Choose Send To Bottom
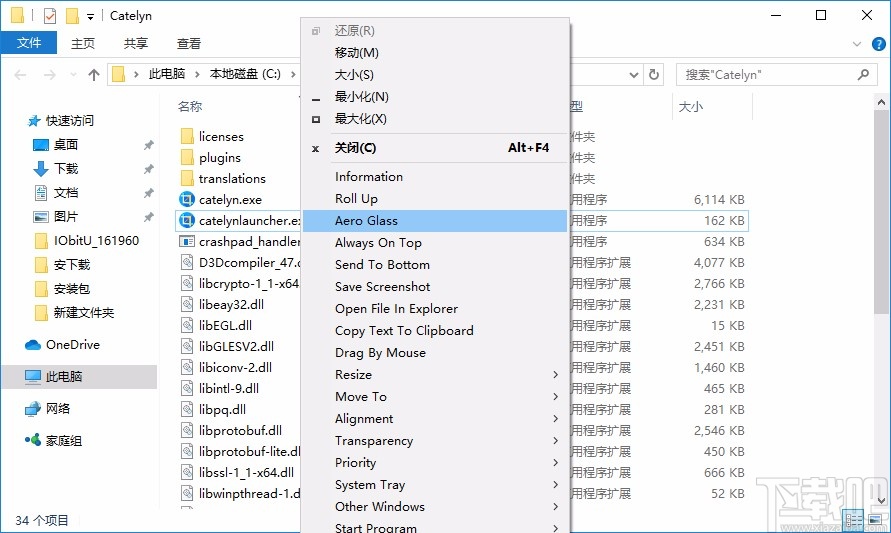Viewport: 891px width, 533px height. tap(435, 265)
